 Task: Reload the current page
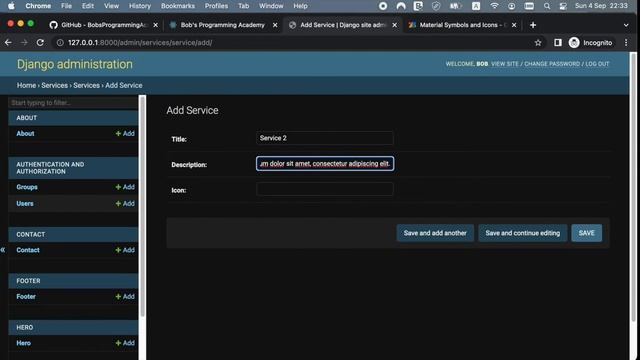pyautogui.click(x=40, y=42)
